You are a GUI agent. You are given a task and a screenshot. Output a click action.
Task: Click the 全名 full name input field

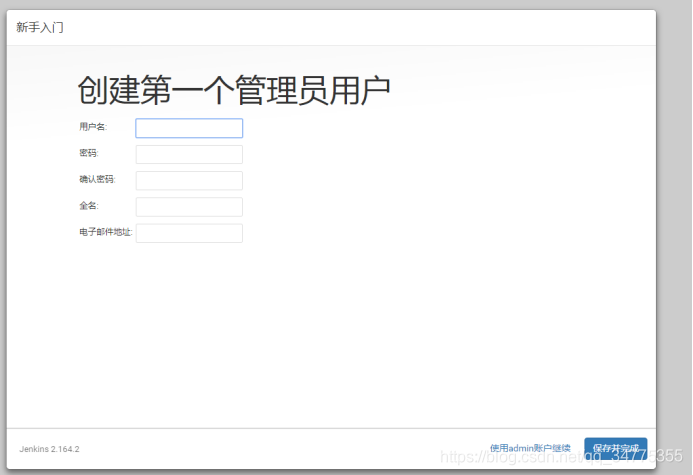point(189,207)
